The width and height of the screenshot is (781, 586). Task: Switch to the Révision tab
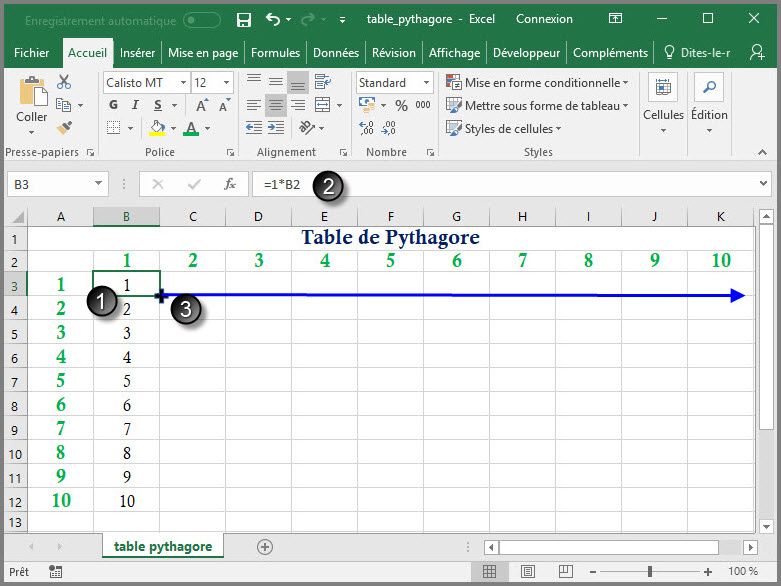(393, 53)
